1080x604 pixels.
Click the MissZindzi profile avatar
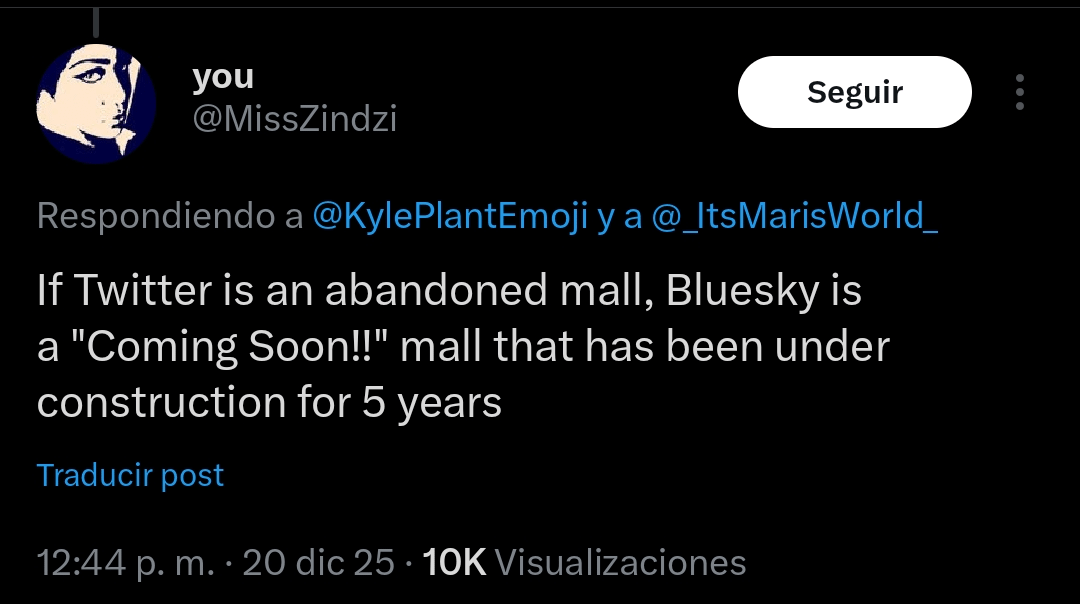[x=96, y=103]
